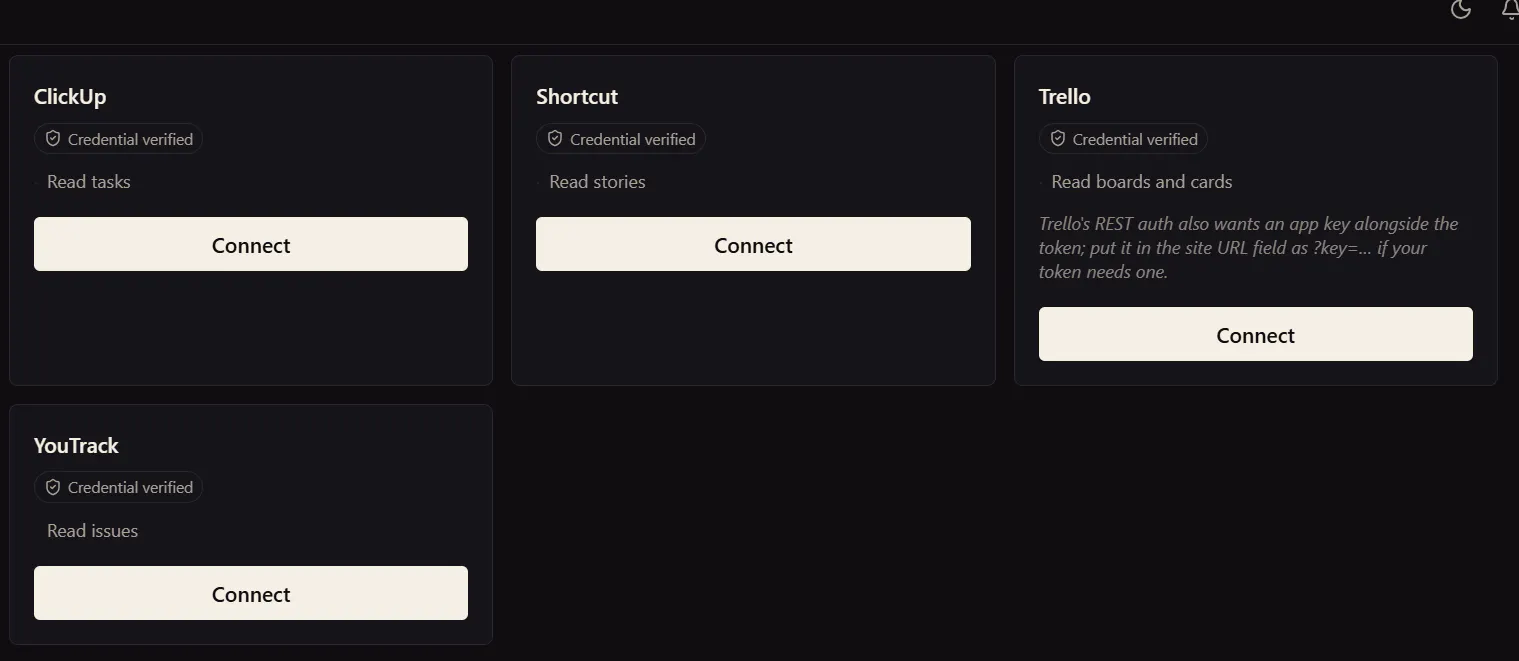Viewport: 1519px width, 661px height.
Task: Click the shield icon on the YouTrack card
Action: pyautogui.click(x=53, y=487)
